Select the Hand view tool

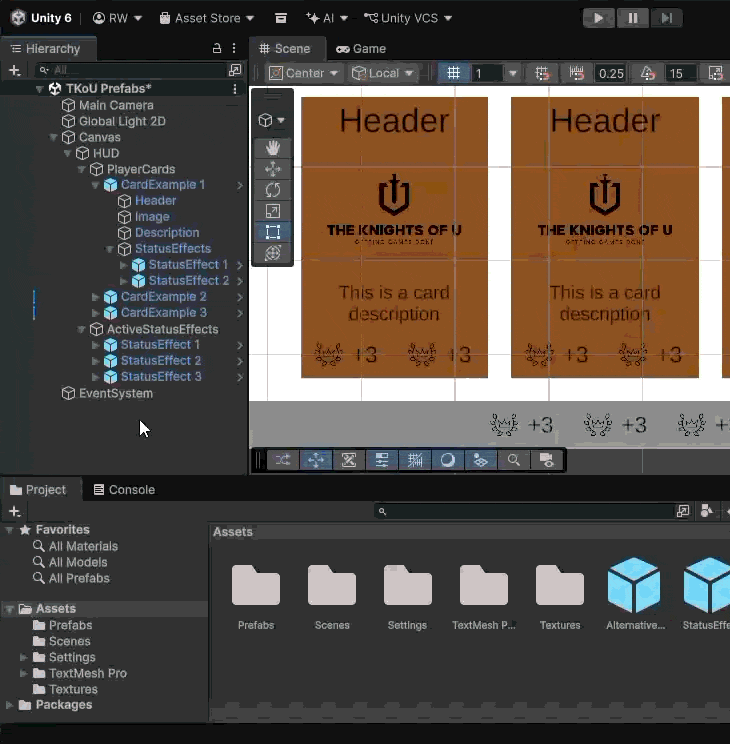pyautogui.click(x=272, y=148)
